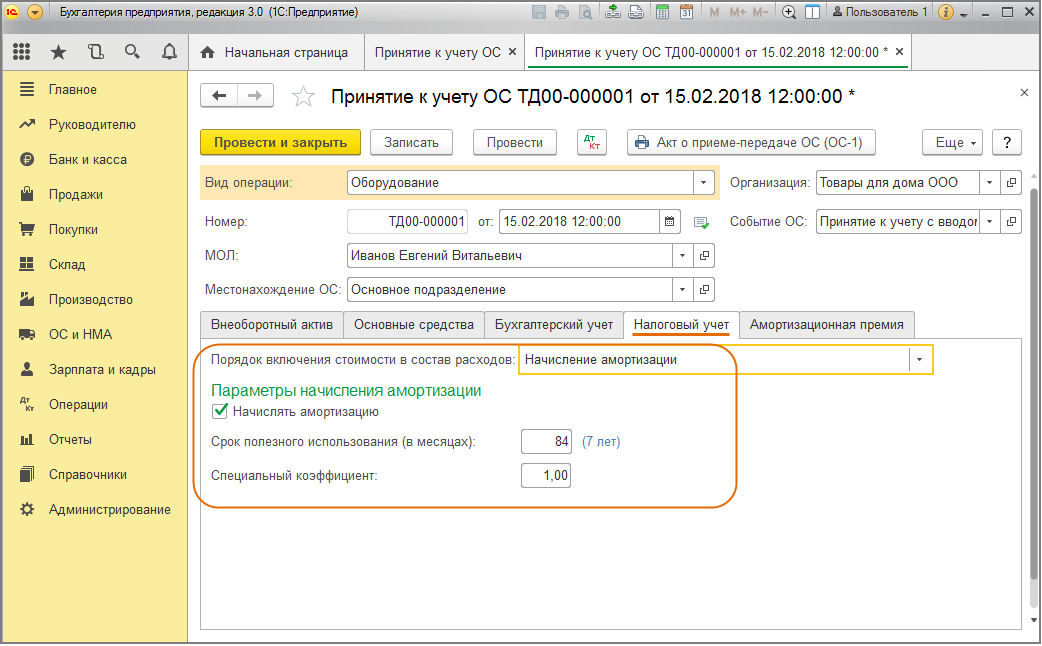Open Местонахождение ОС linked record icon
This screenshot has width=1042, height=646.
point(704,289)
